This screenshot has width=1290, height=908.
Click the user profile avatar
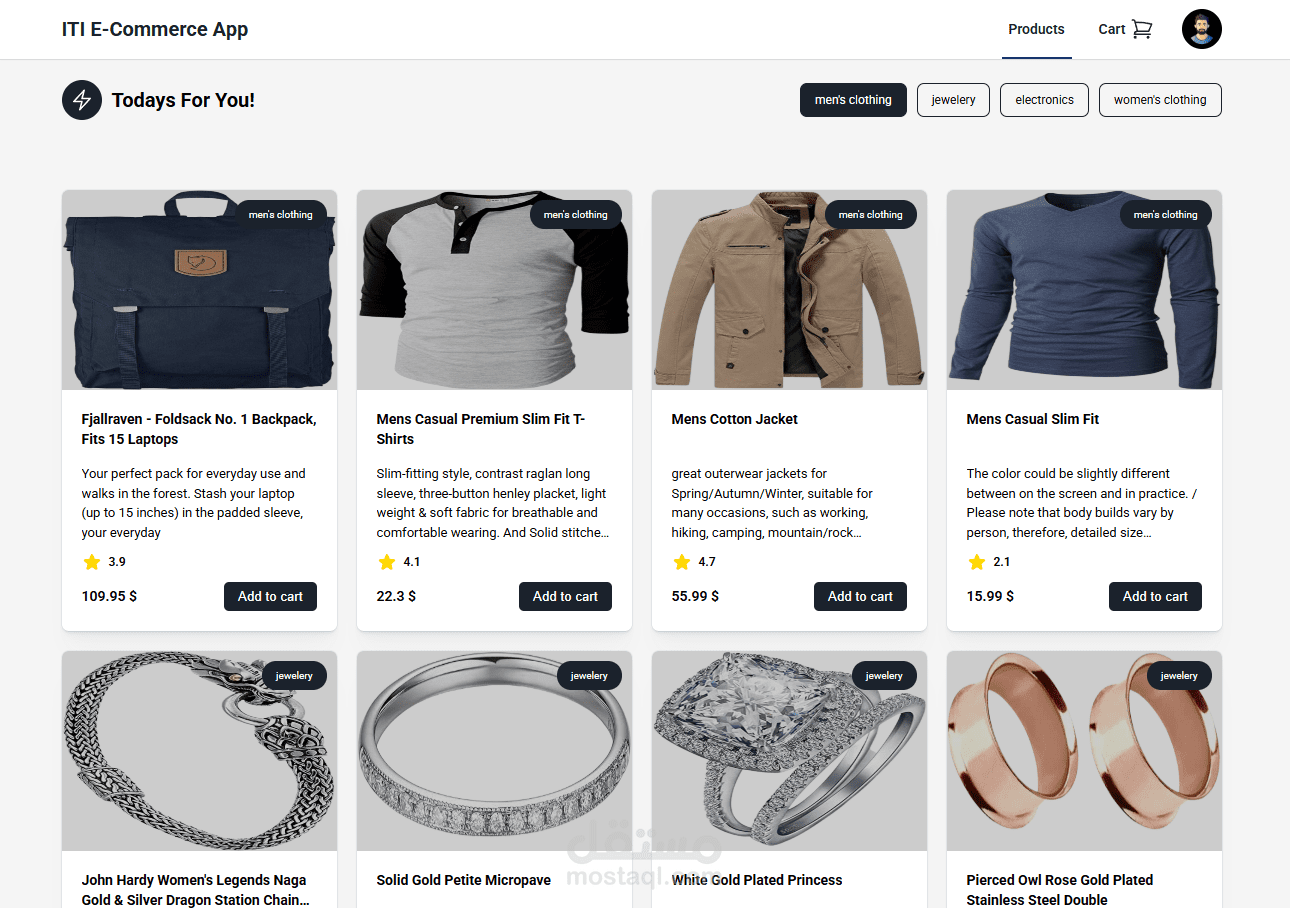tap(1201, 29)
